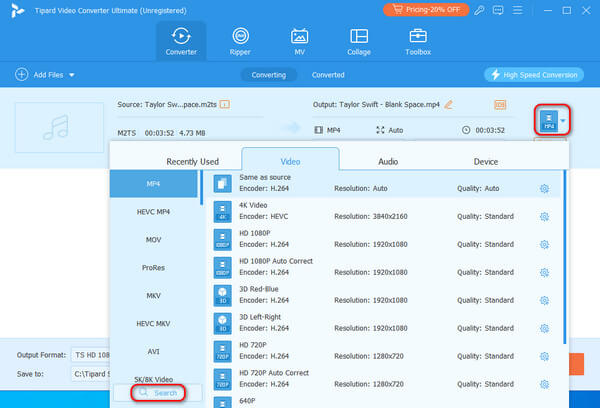Choose MOV in format list
Screen dimensions: 600x408
tap(153, 240)
